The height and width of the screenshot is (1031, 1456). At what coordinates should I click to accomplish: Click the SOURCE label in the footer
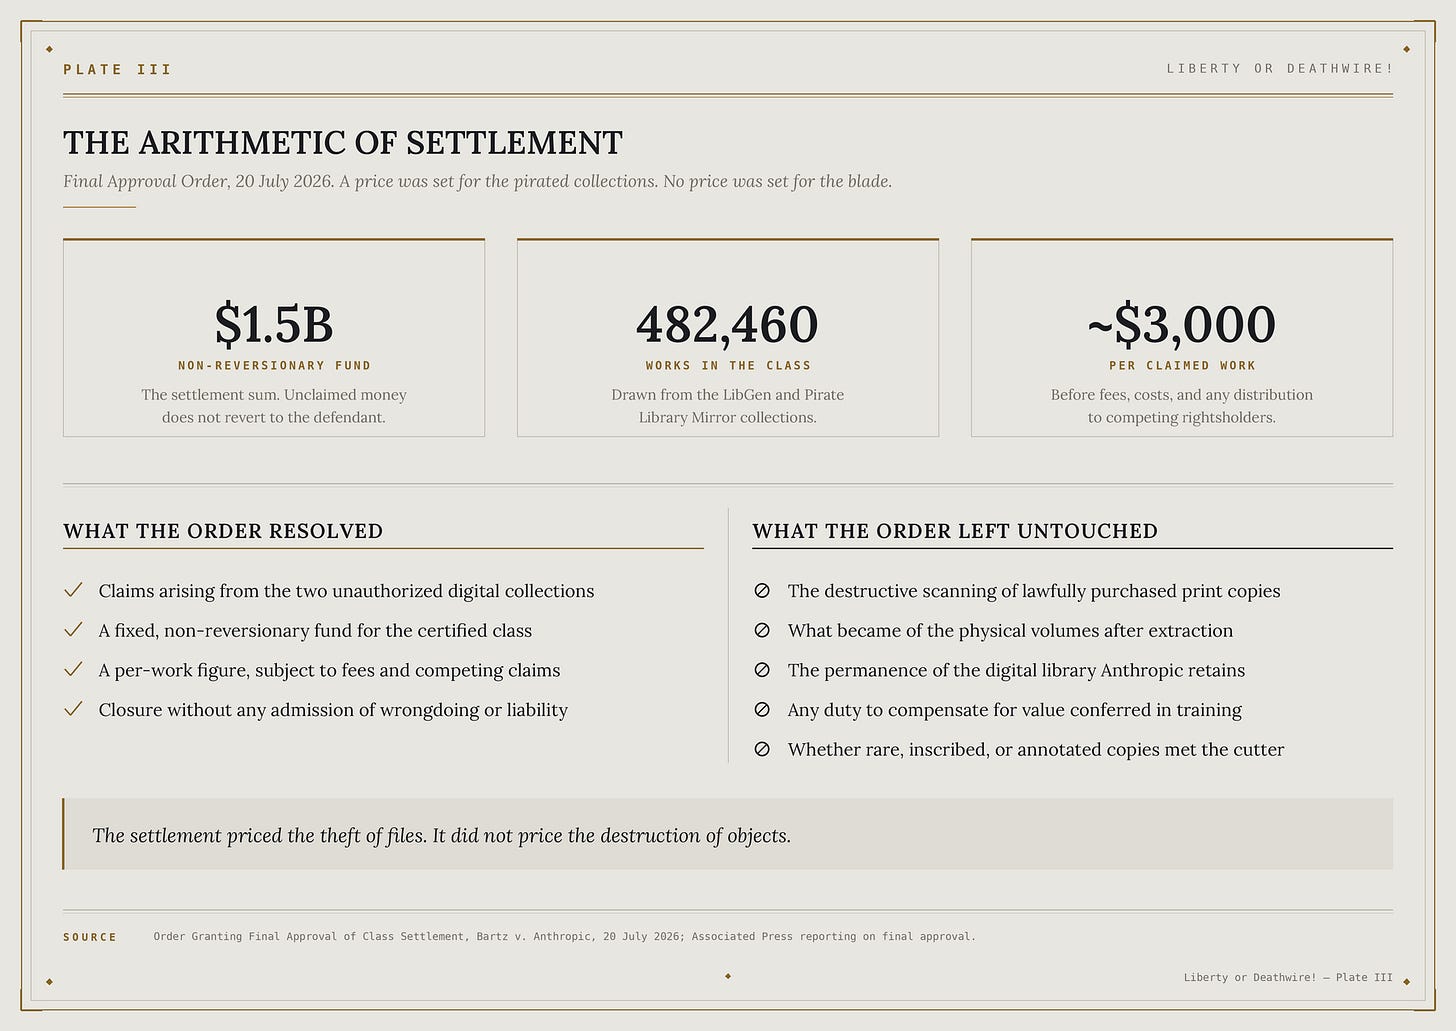(x=90, y=937)
